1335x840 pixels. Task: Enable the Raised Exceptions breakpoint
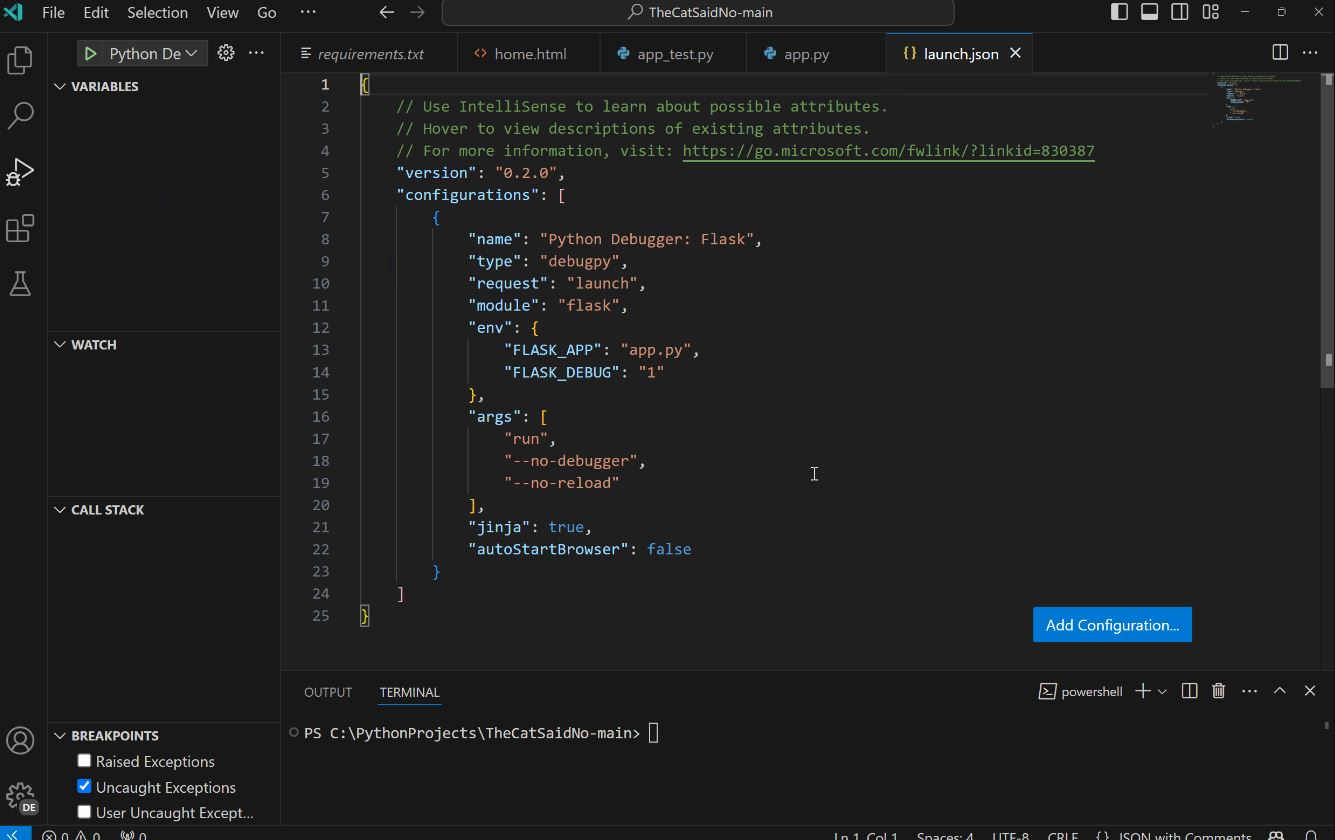(84, 761)
